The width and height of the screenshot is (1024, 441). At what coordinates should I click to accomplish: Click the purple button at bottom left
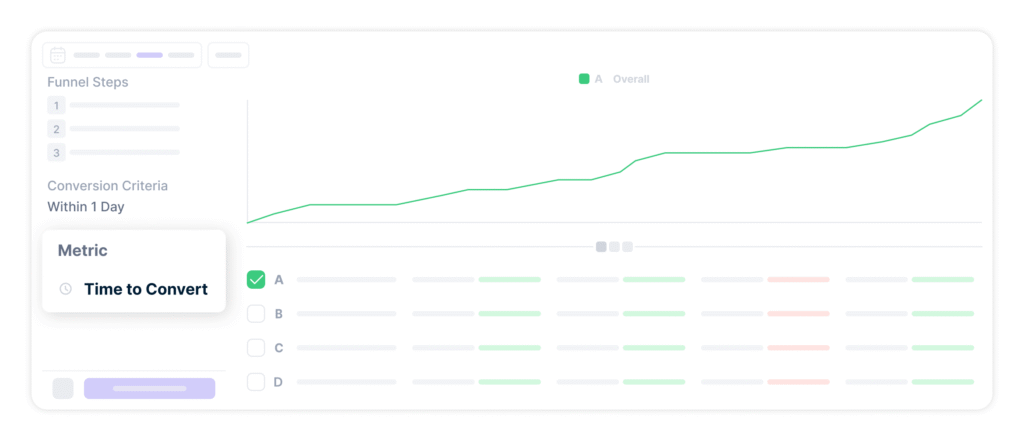pos(149,388)
